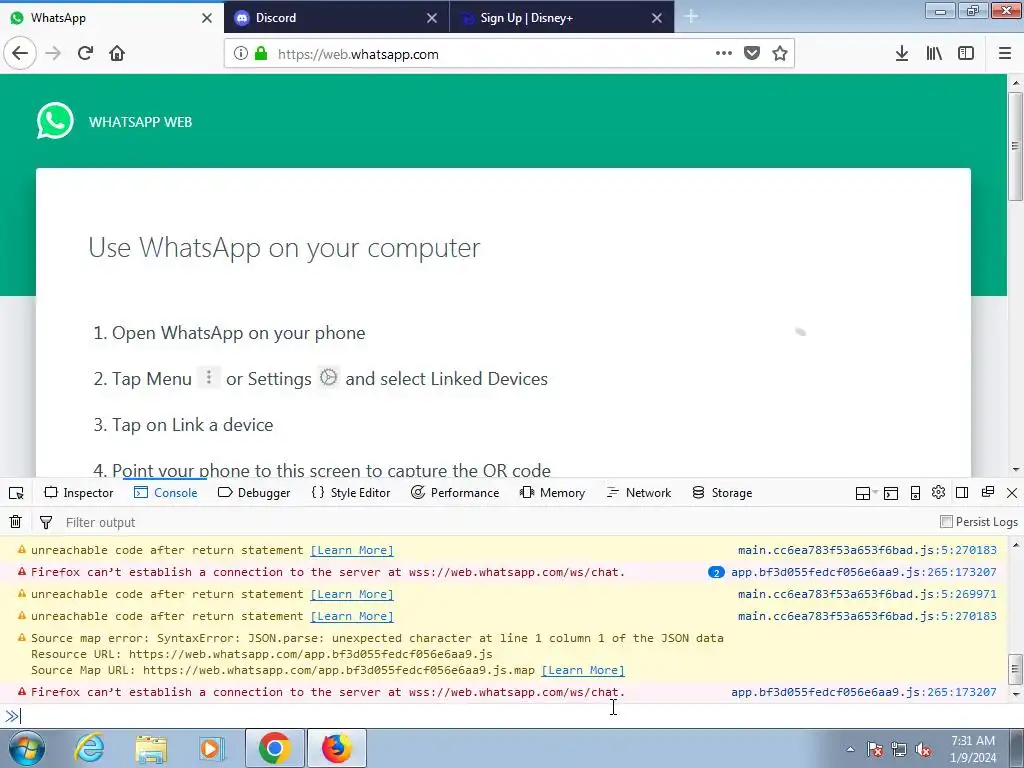
Task: Show hidden system tray icons
Action: coord(850,749)
